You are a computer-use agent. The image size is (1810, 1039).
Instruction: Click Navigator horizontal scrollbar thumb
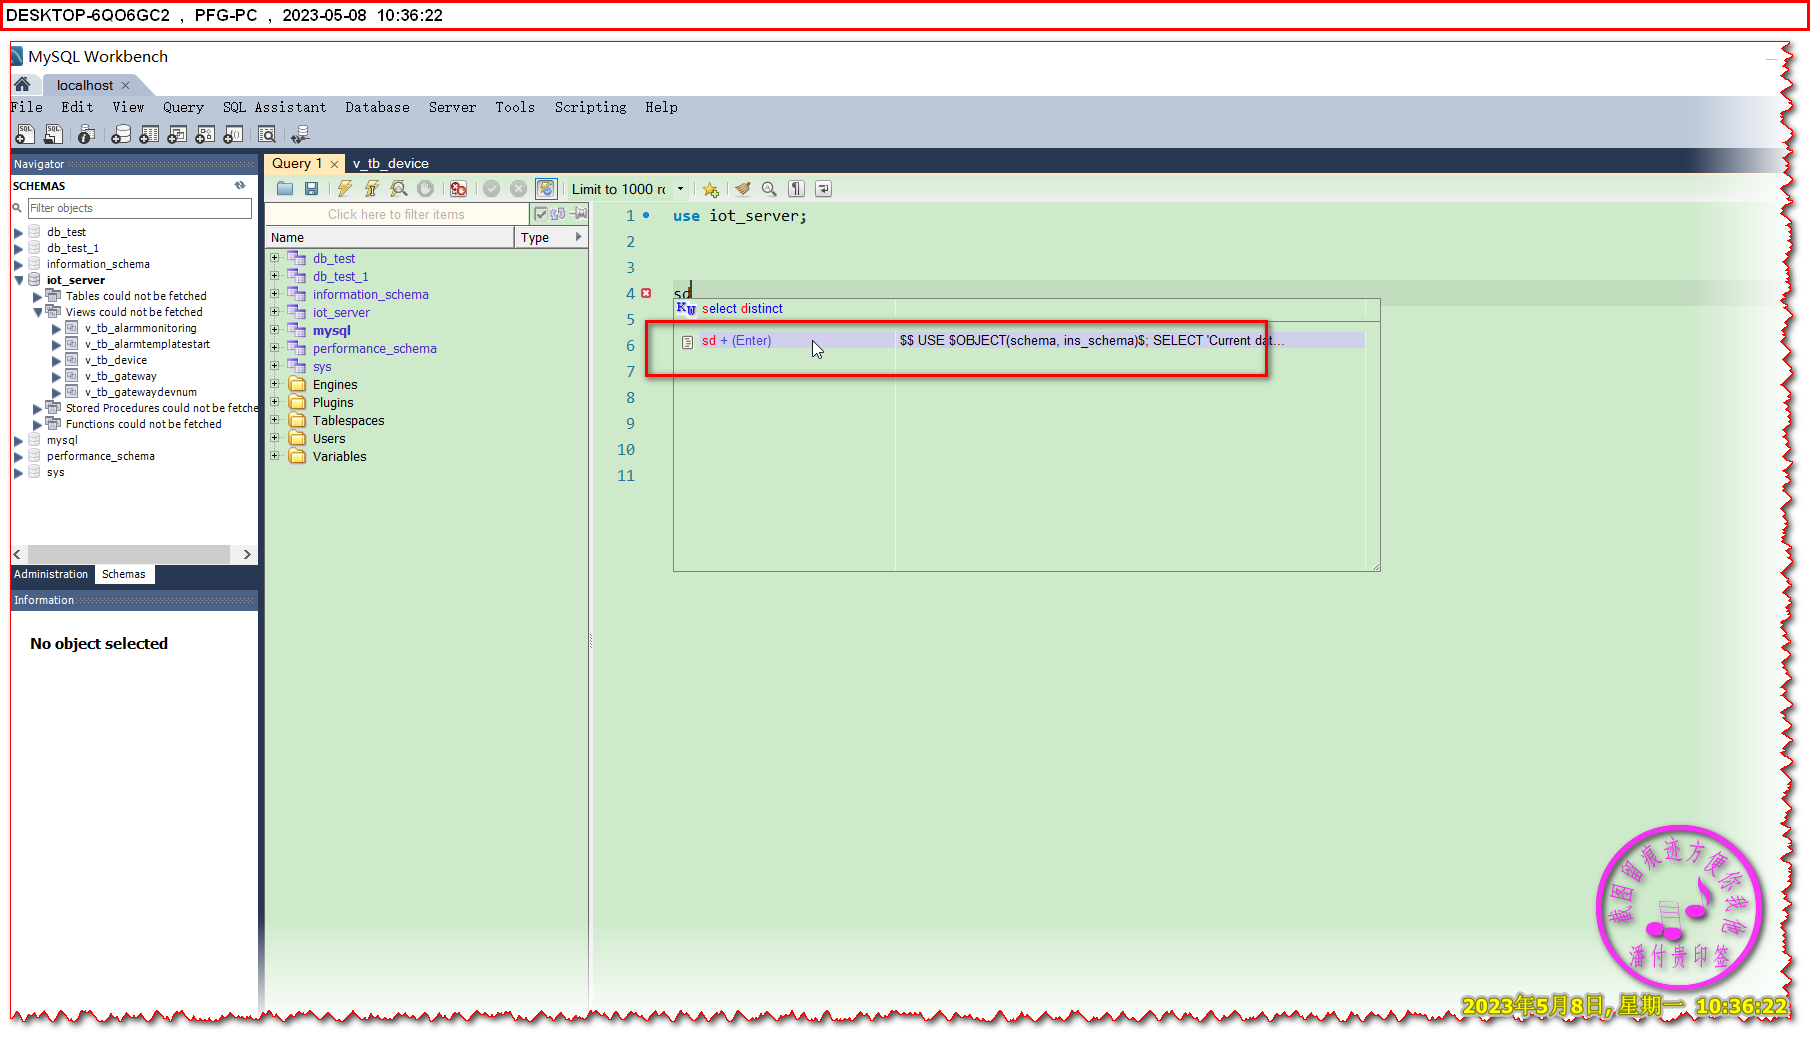[x=129, y=554]
